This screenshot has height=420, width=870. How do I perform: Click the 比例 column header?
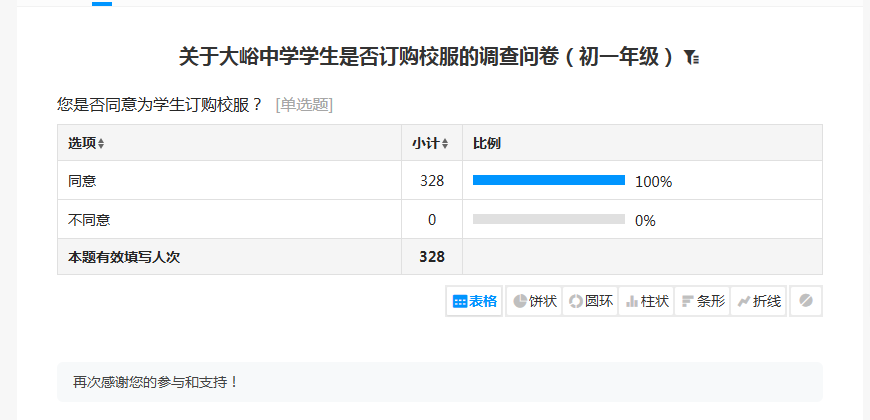point(487,143)
